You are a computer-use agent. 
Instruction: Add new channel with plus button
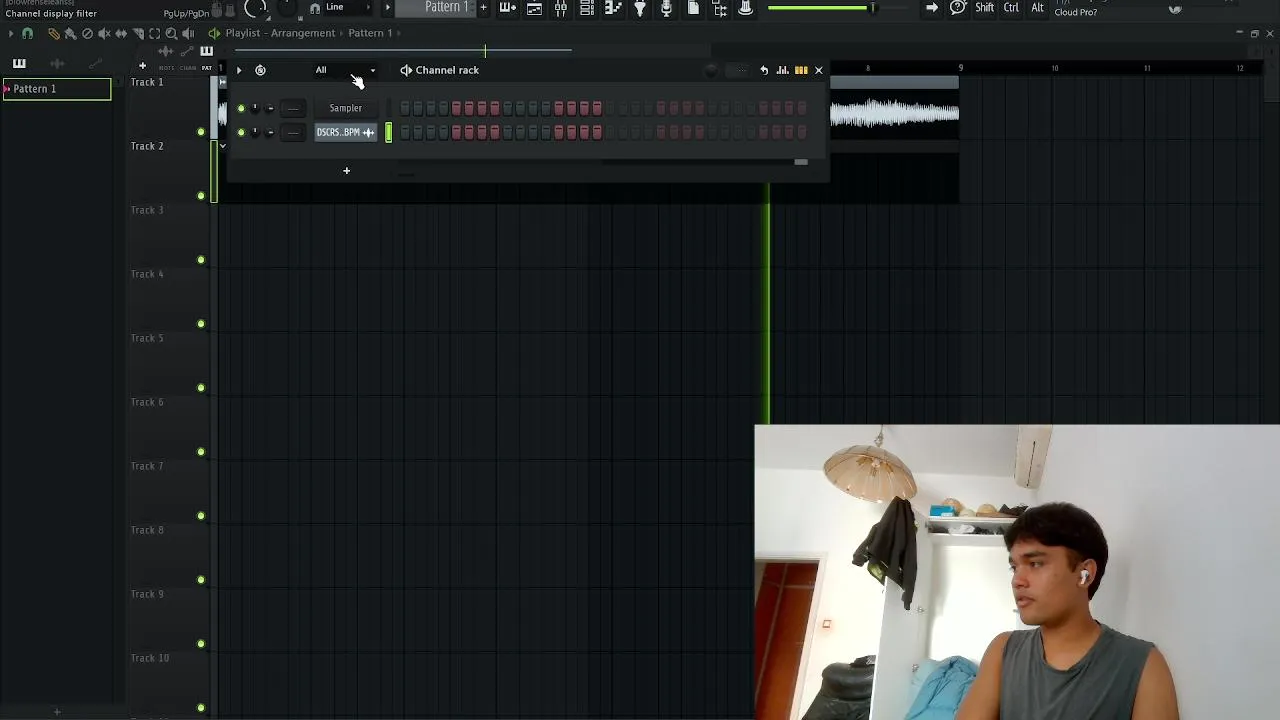tap(347, 171)
